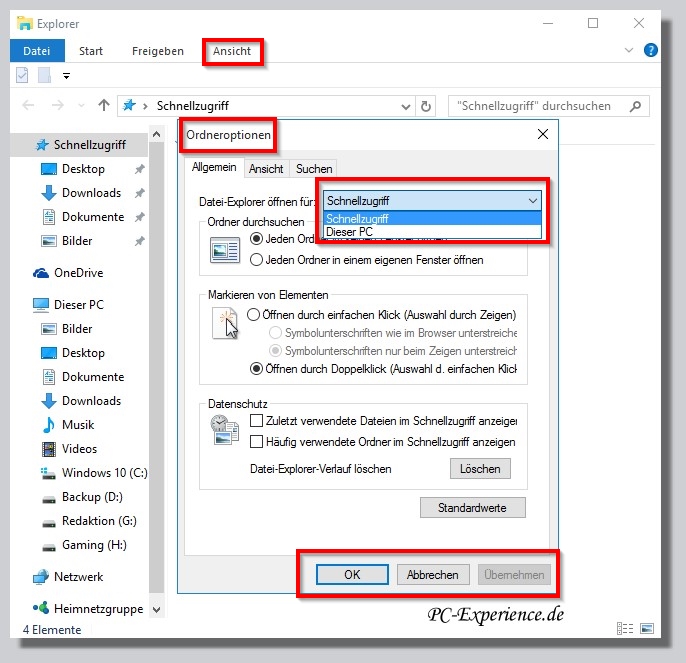Enable 'Zuletzt verwendete Dateien' checkbox

click(x=257, y=422)
